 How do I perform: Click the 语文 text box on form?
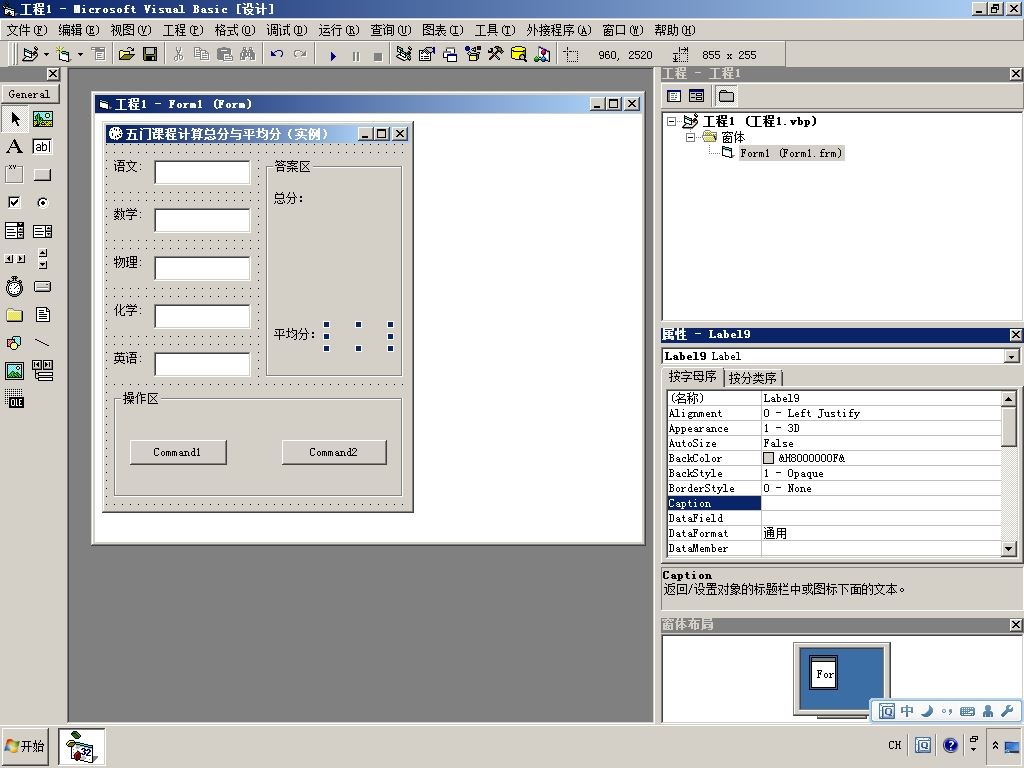click(202, 172)
